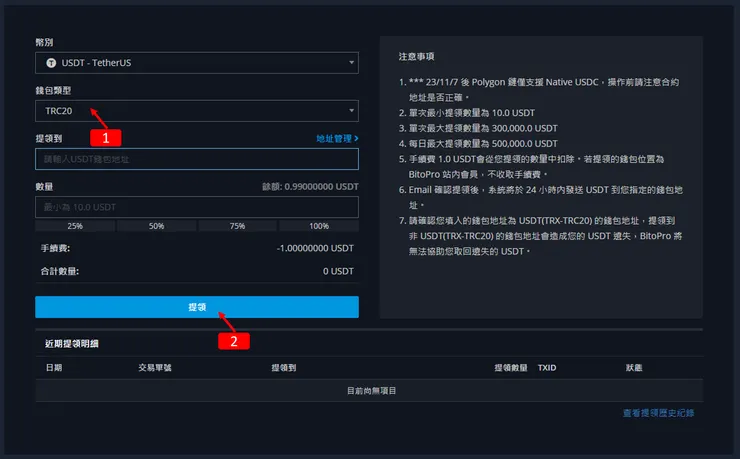Click the 提領數量 column header
Screen dimensions: 740x459
pyautogui.click(x=511, y=367)
